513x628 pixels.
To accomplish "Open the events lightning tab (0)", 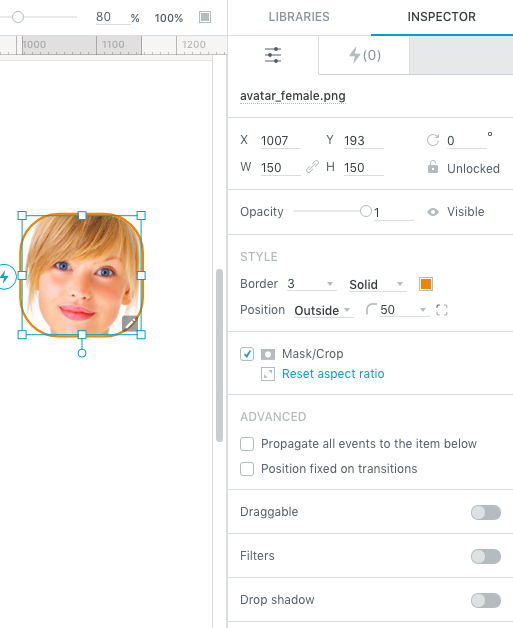I will click(364, 55).
